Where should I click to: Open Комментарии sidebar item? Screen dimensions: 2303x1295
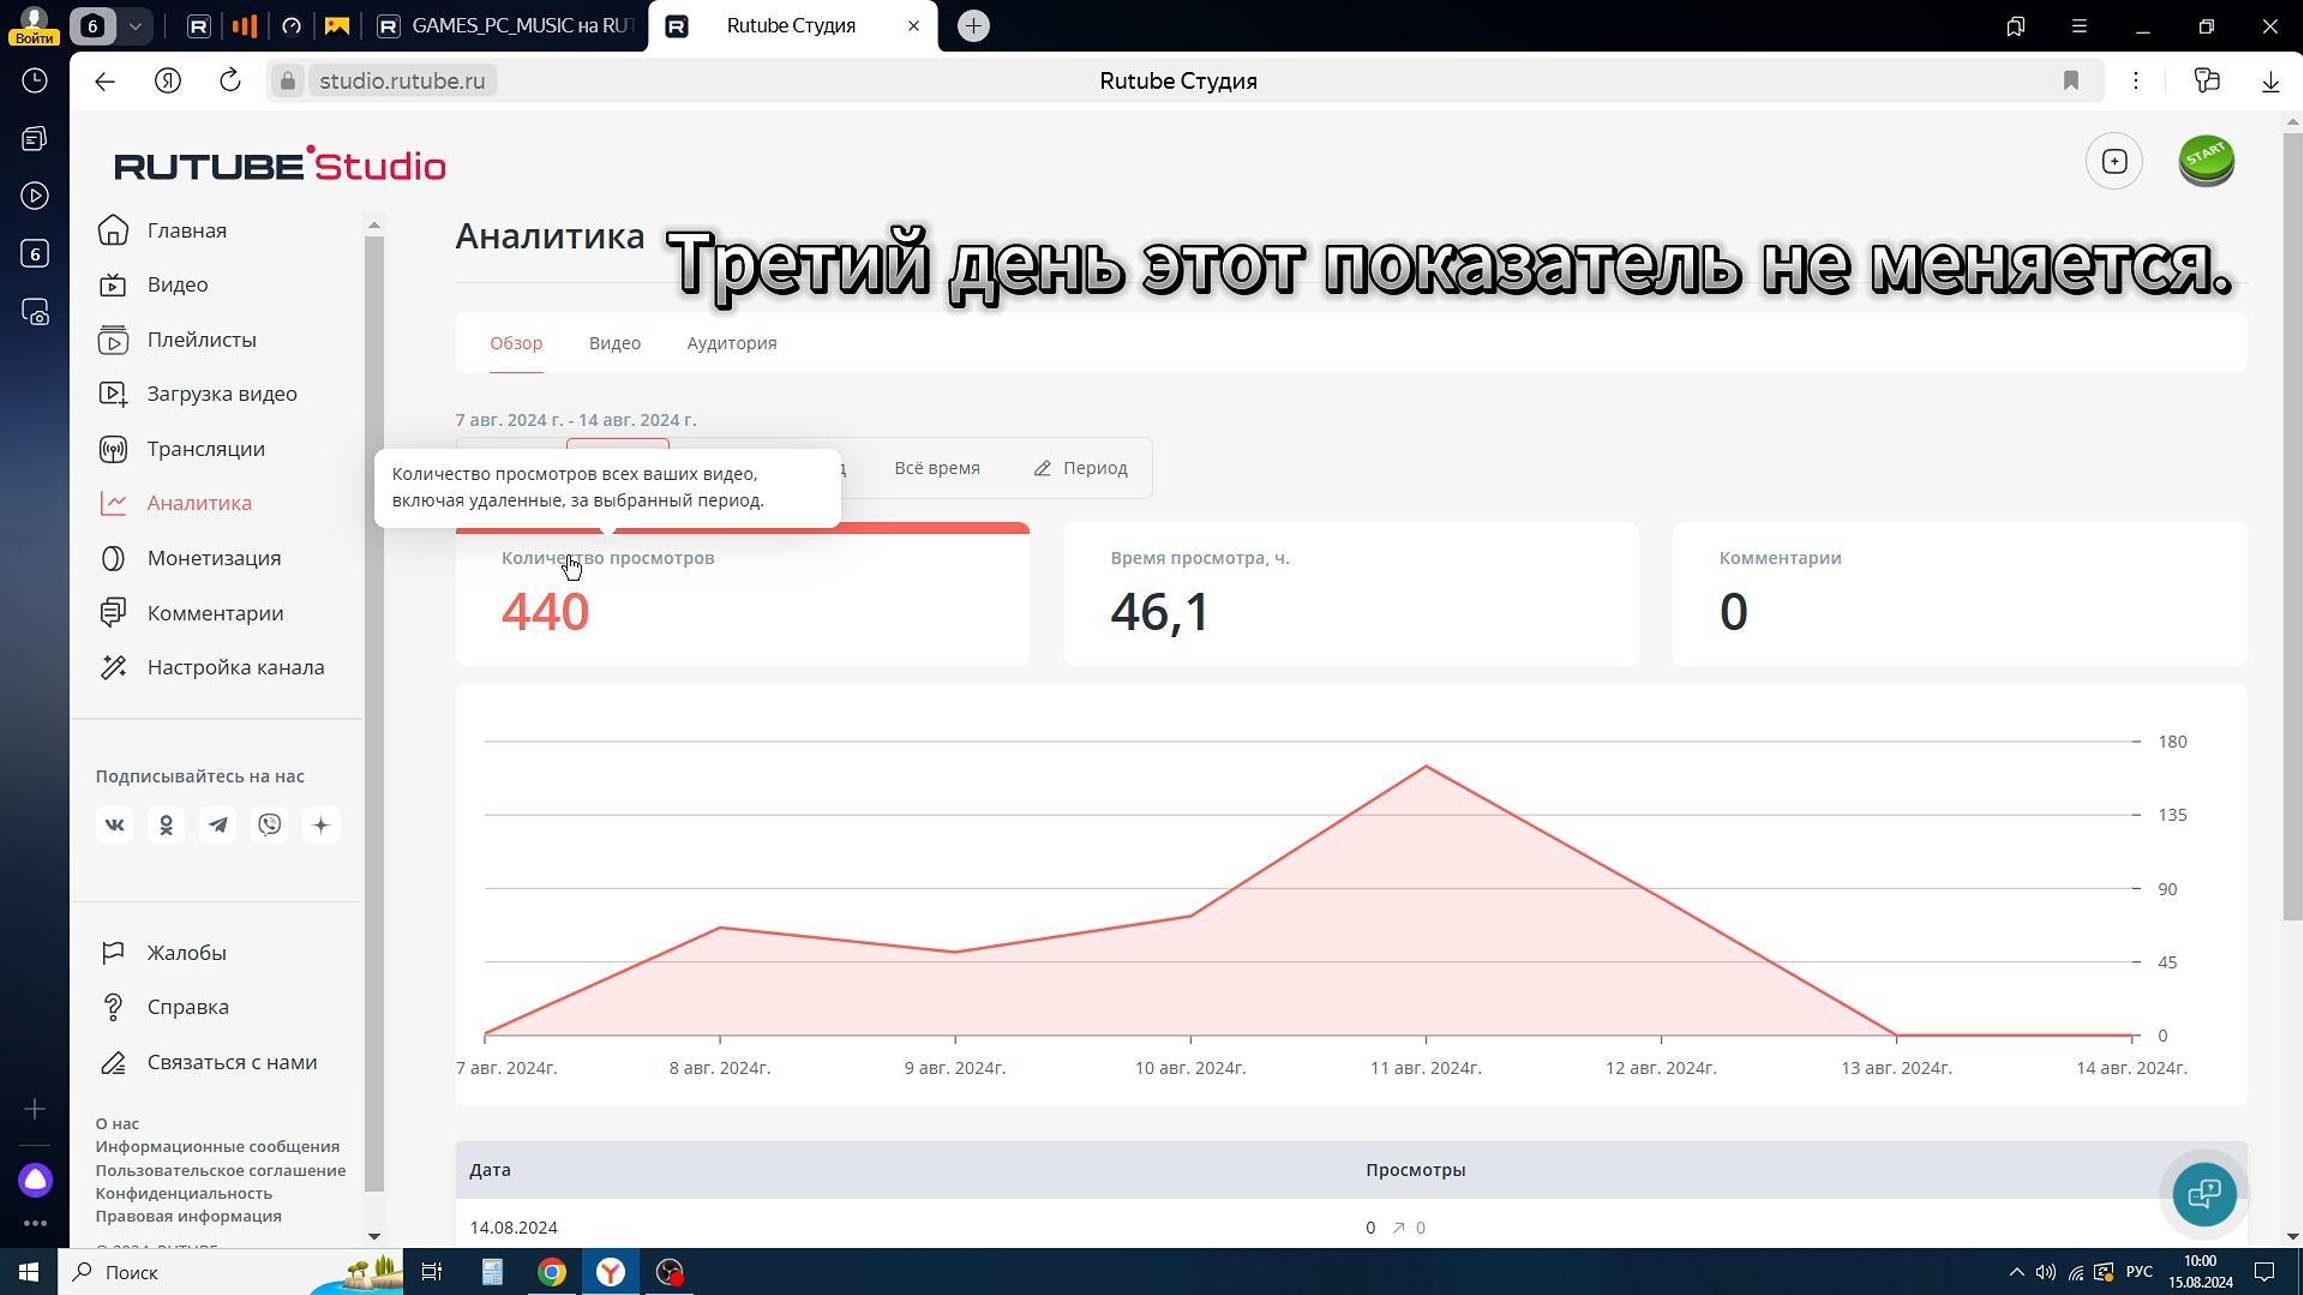[214, 613]
